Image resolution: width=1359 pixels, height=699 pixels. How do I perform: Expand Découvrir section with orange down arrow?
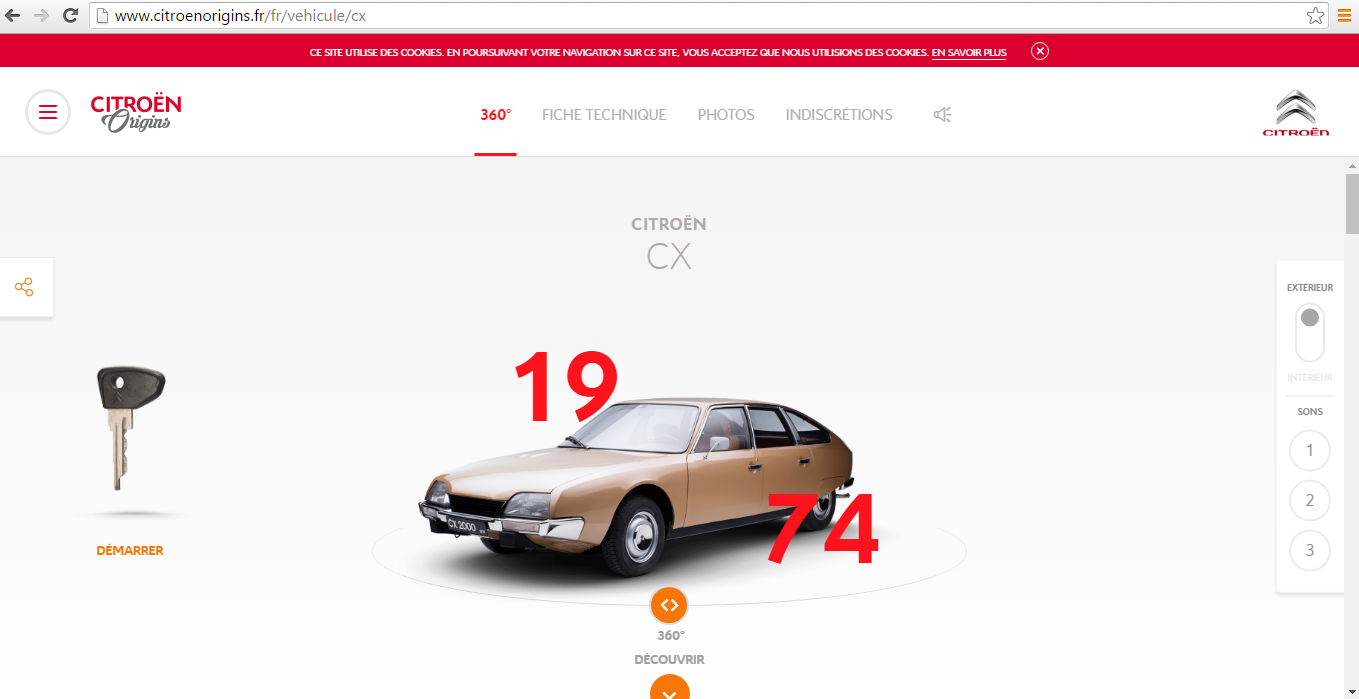[669, 688]
